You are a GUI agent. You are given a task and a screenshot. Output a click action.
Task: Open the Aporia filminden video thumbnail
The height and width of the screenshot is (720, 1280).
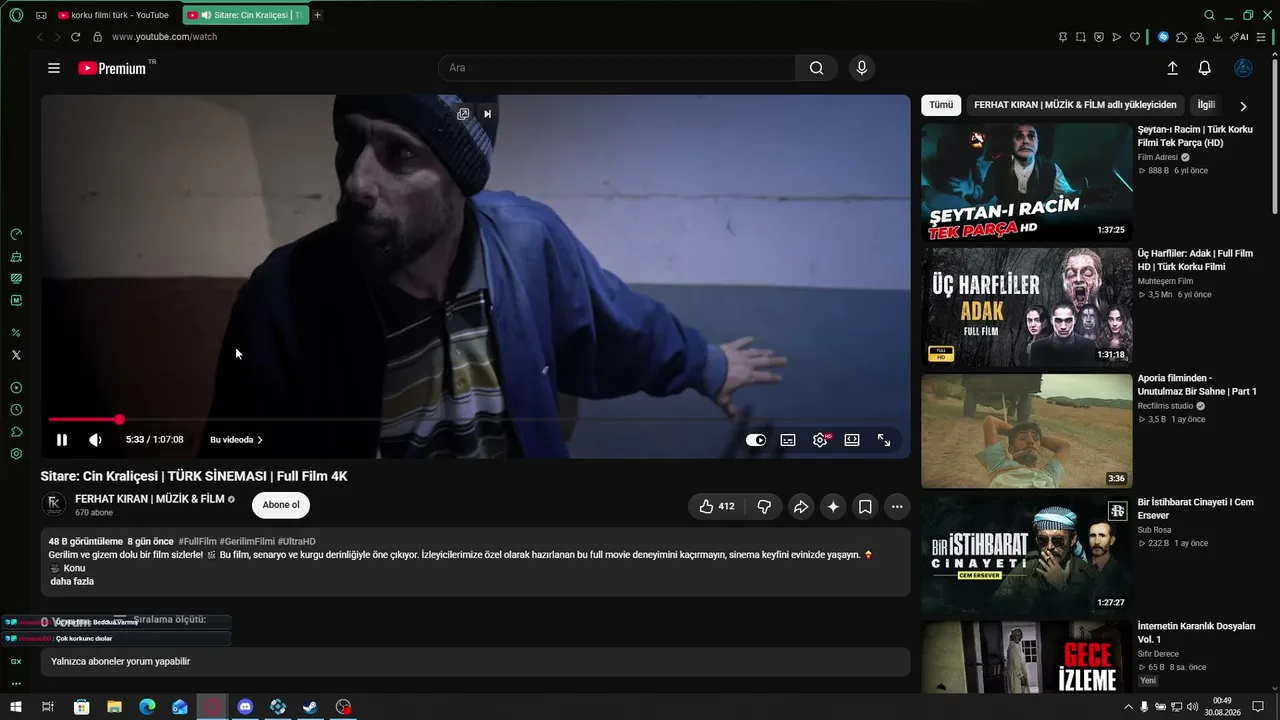pos(1027,431)
